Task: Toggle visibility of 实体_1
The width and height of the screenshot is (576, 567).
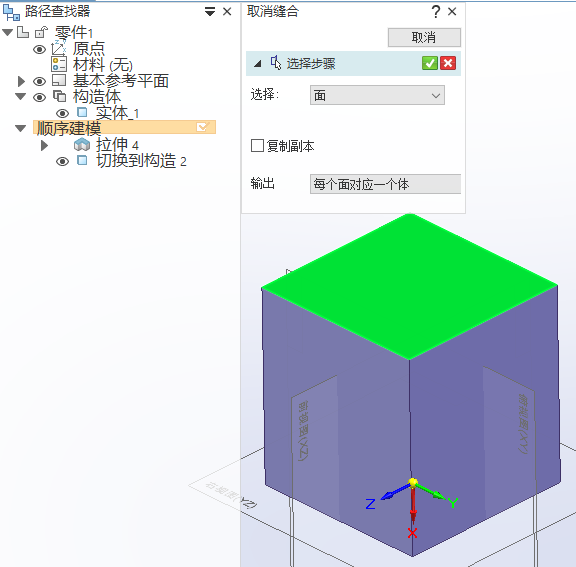Action: (62, 113)
